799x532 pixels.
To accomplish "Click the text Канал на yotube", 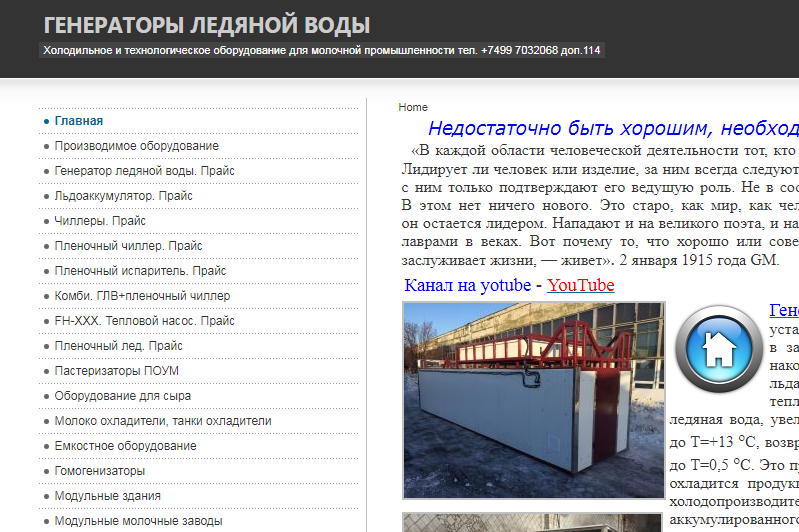I will click(x=467, y=285).
